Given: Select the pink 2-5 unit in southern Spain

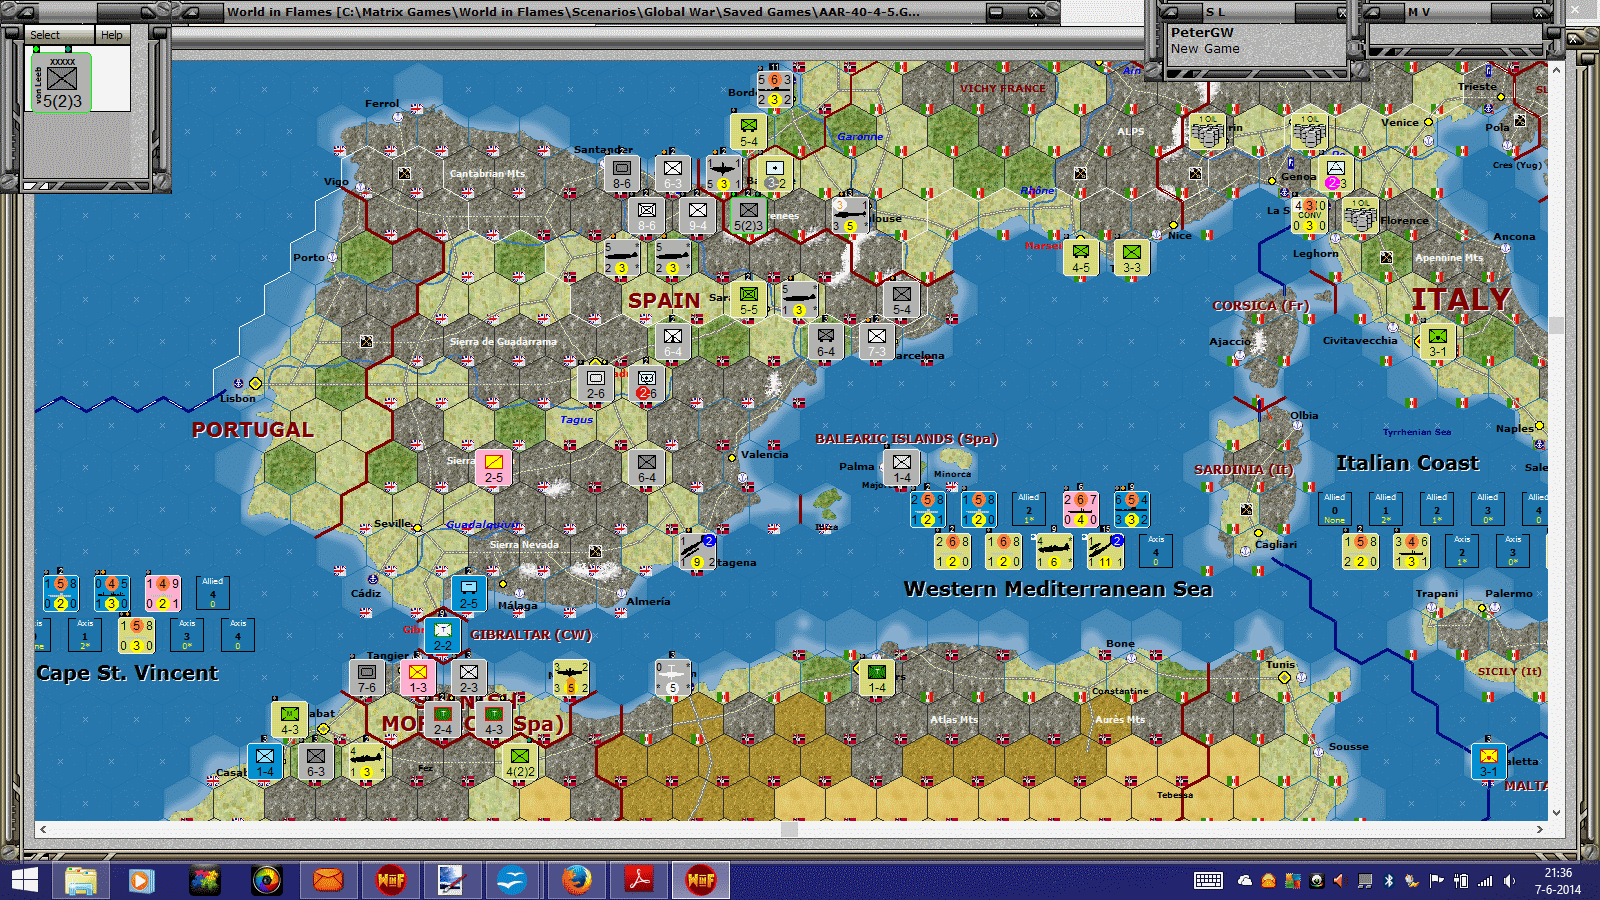Looking at the screenshot, I should pos(494,467).
